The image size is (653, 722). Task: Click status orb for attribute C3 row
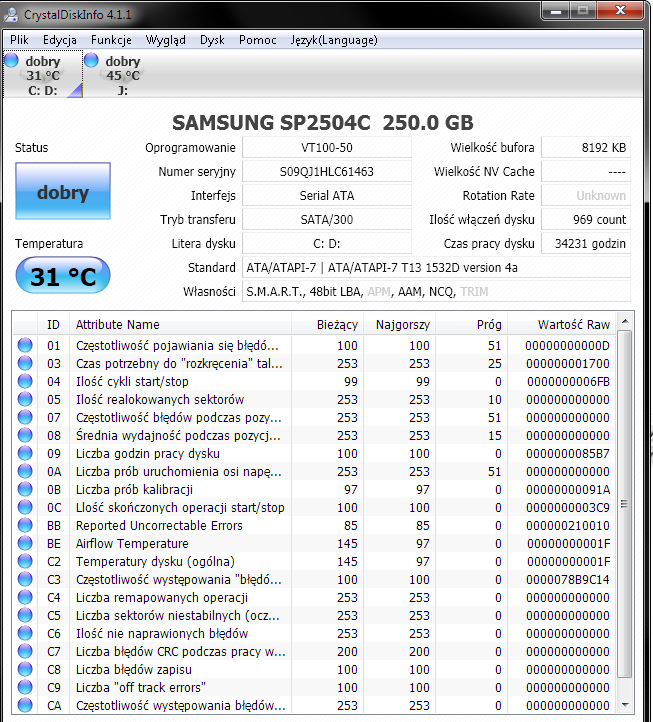point(25,579)
